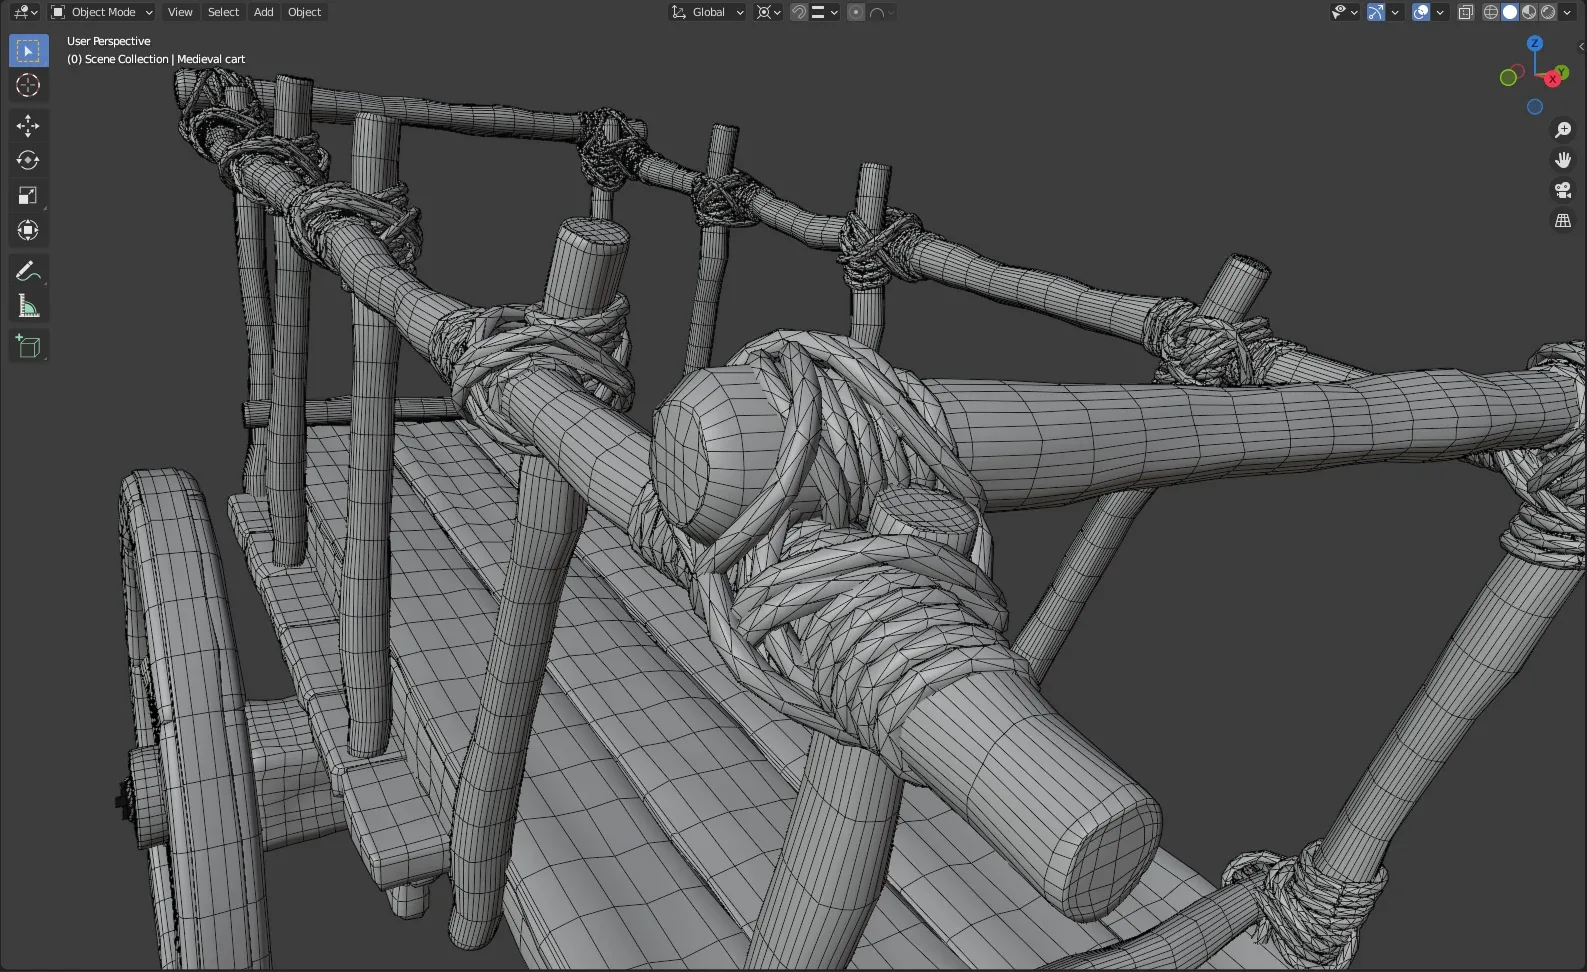Activate the 3D Cursor tool
The width and height of the screenshot is (1587, 972).
pyautogui.click(x=28, y=86)
